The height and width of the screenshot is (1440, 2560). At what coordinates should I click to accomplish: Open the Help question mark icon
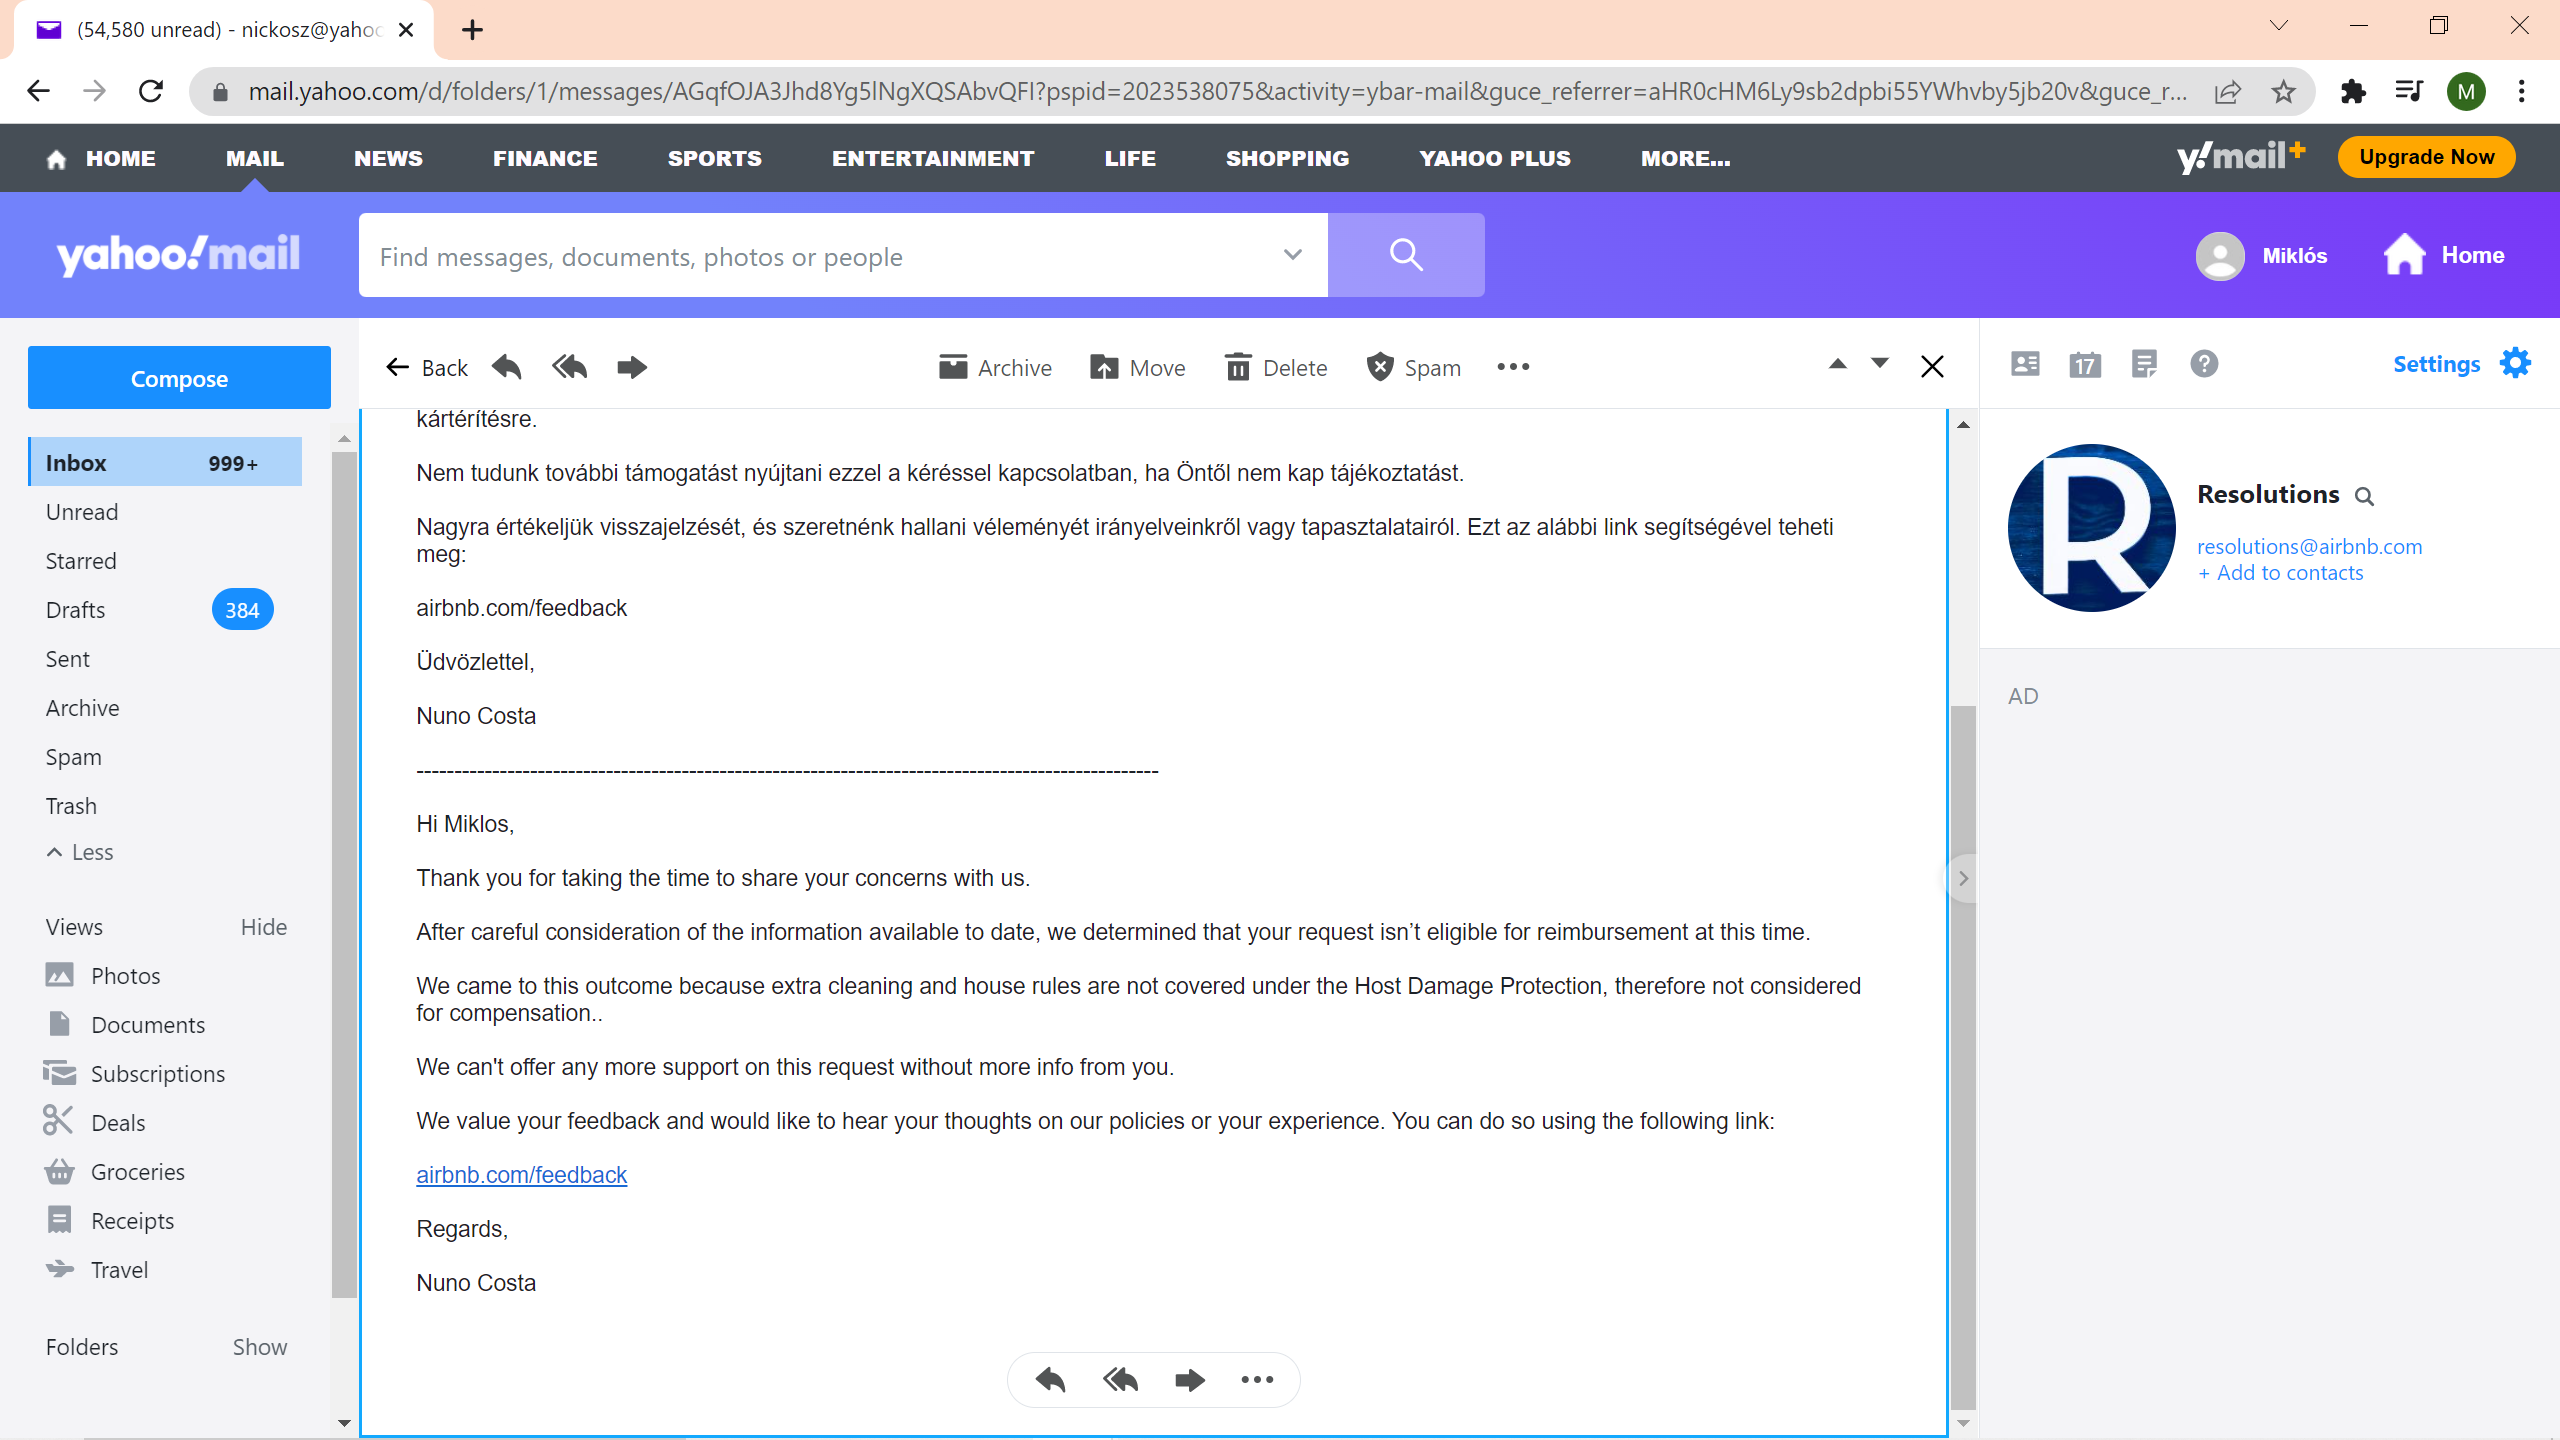[2204, 364]
